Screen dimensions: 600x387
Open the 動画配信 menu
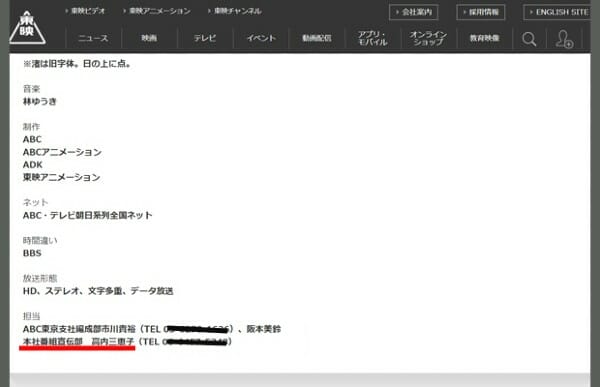[317, 38]
